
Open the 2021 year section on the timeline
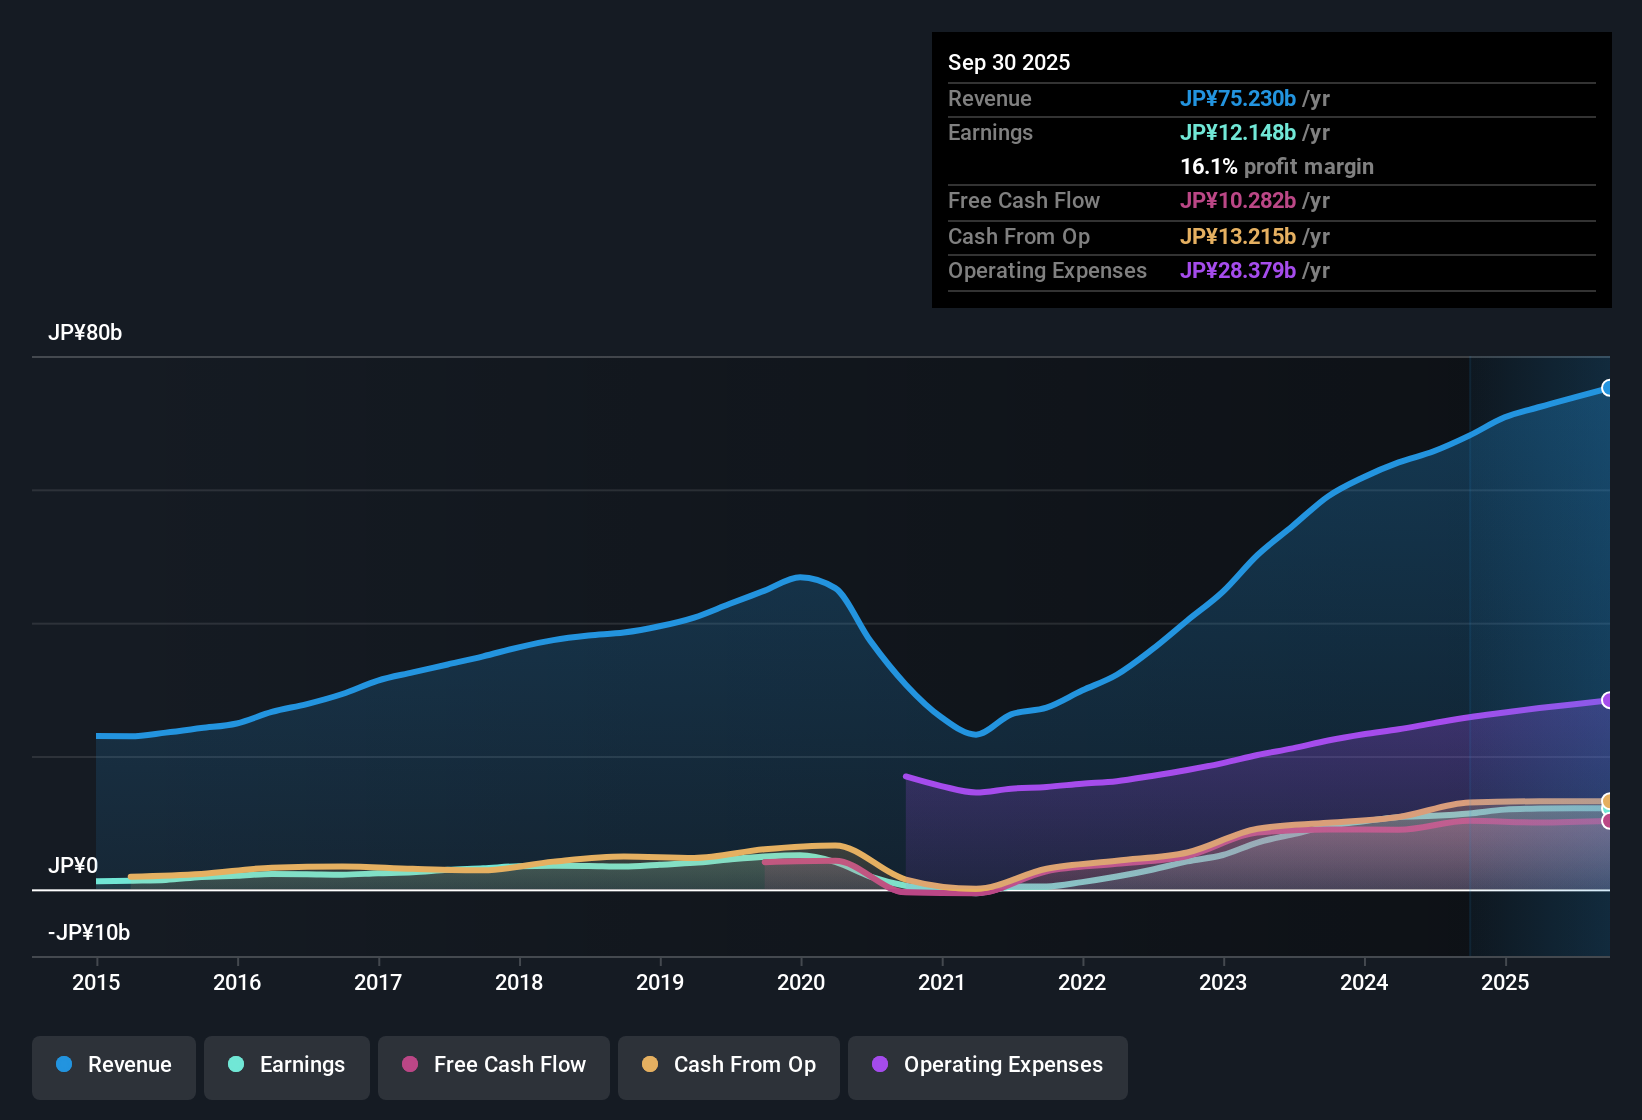(941, 983)
